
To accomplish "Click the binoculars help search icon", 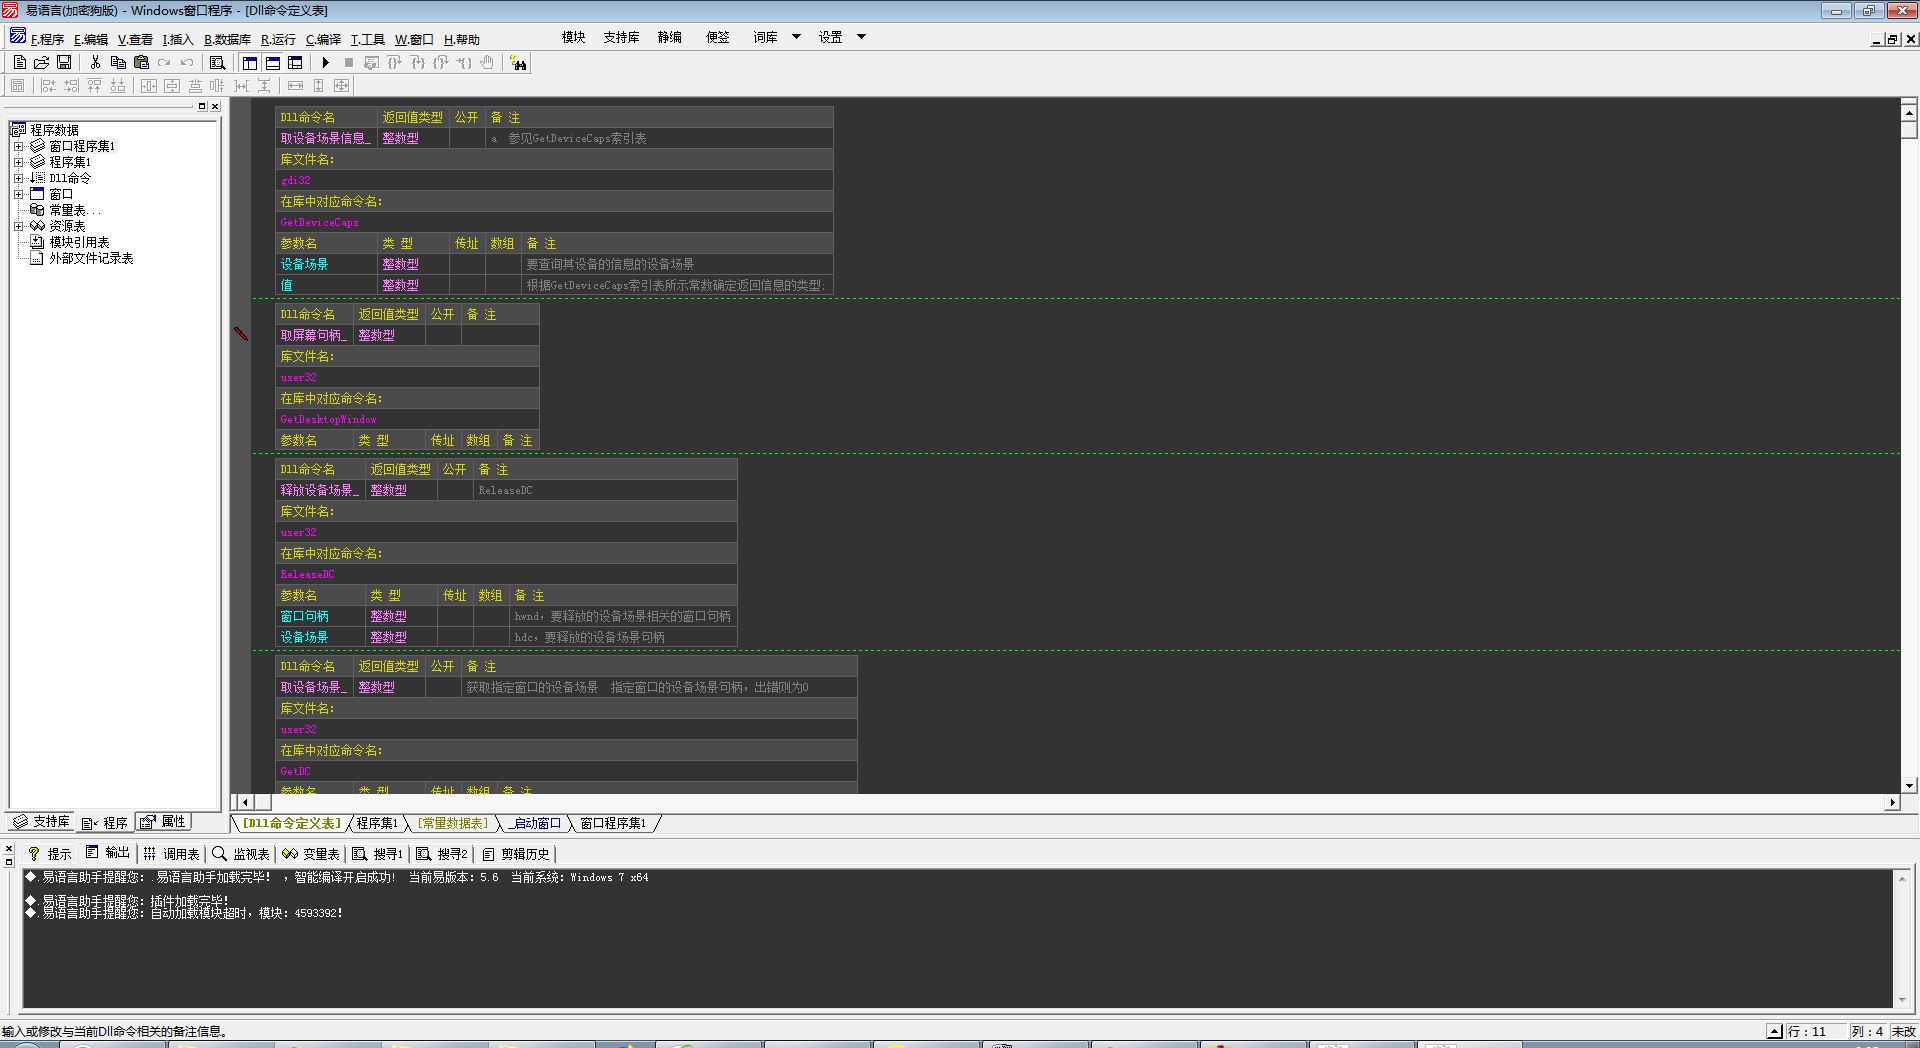I will (518, 63).
